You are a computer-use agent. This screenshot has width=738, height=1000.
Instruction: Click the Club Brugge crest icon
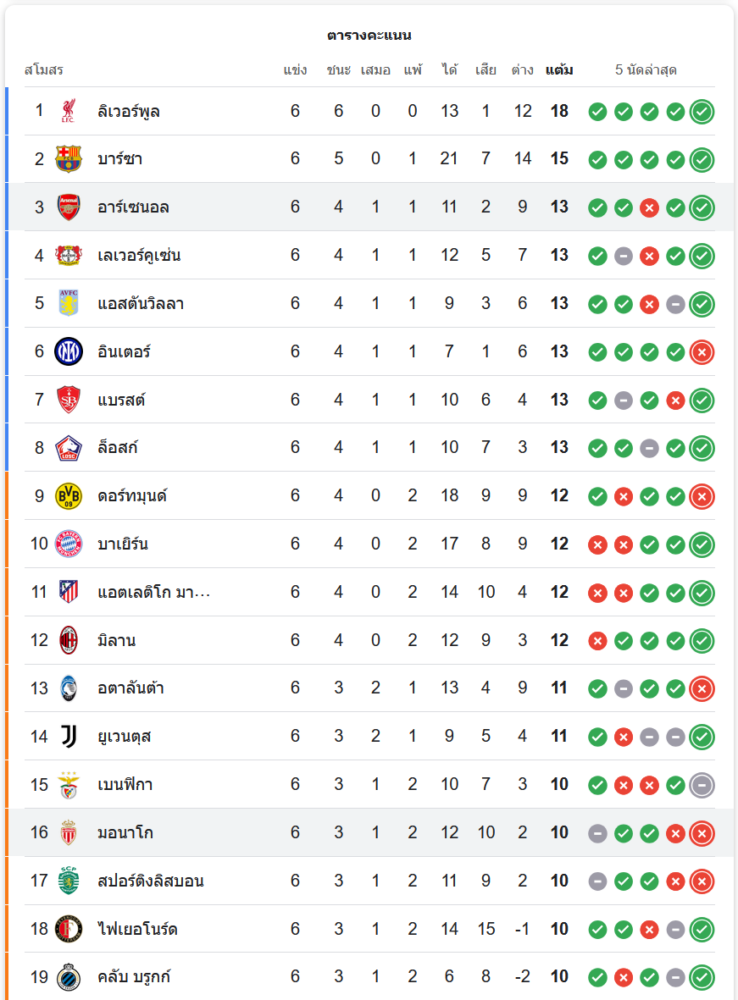pyautogui.click(x=68, y=977)
